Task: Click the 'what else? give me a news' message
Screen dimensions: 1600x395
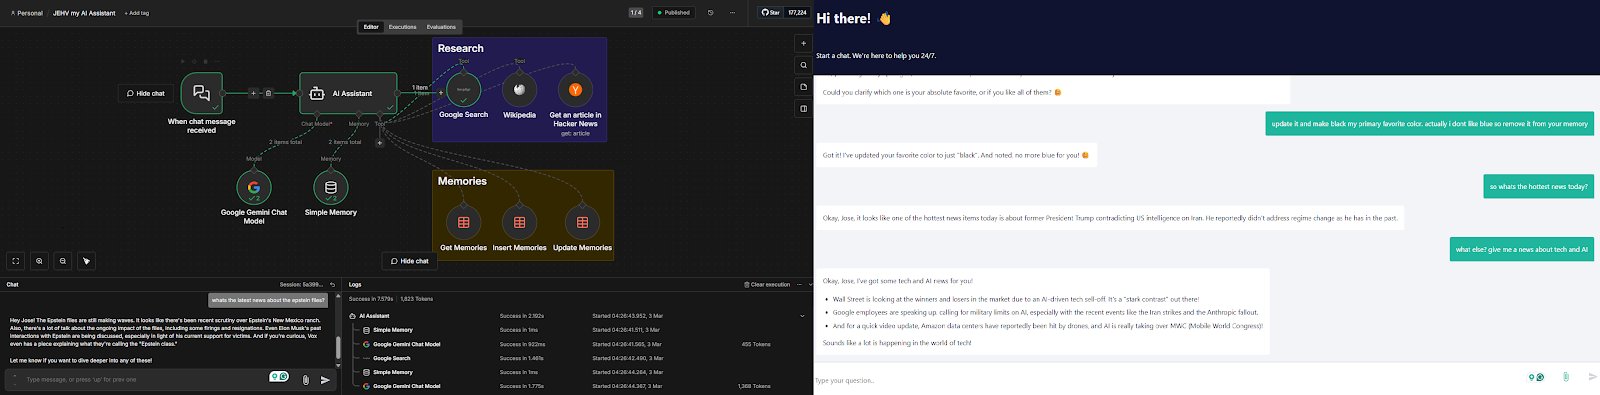Action: pos(1521,249)
